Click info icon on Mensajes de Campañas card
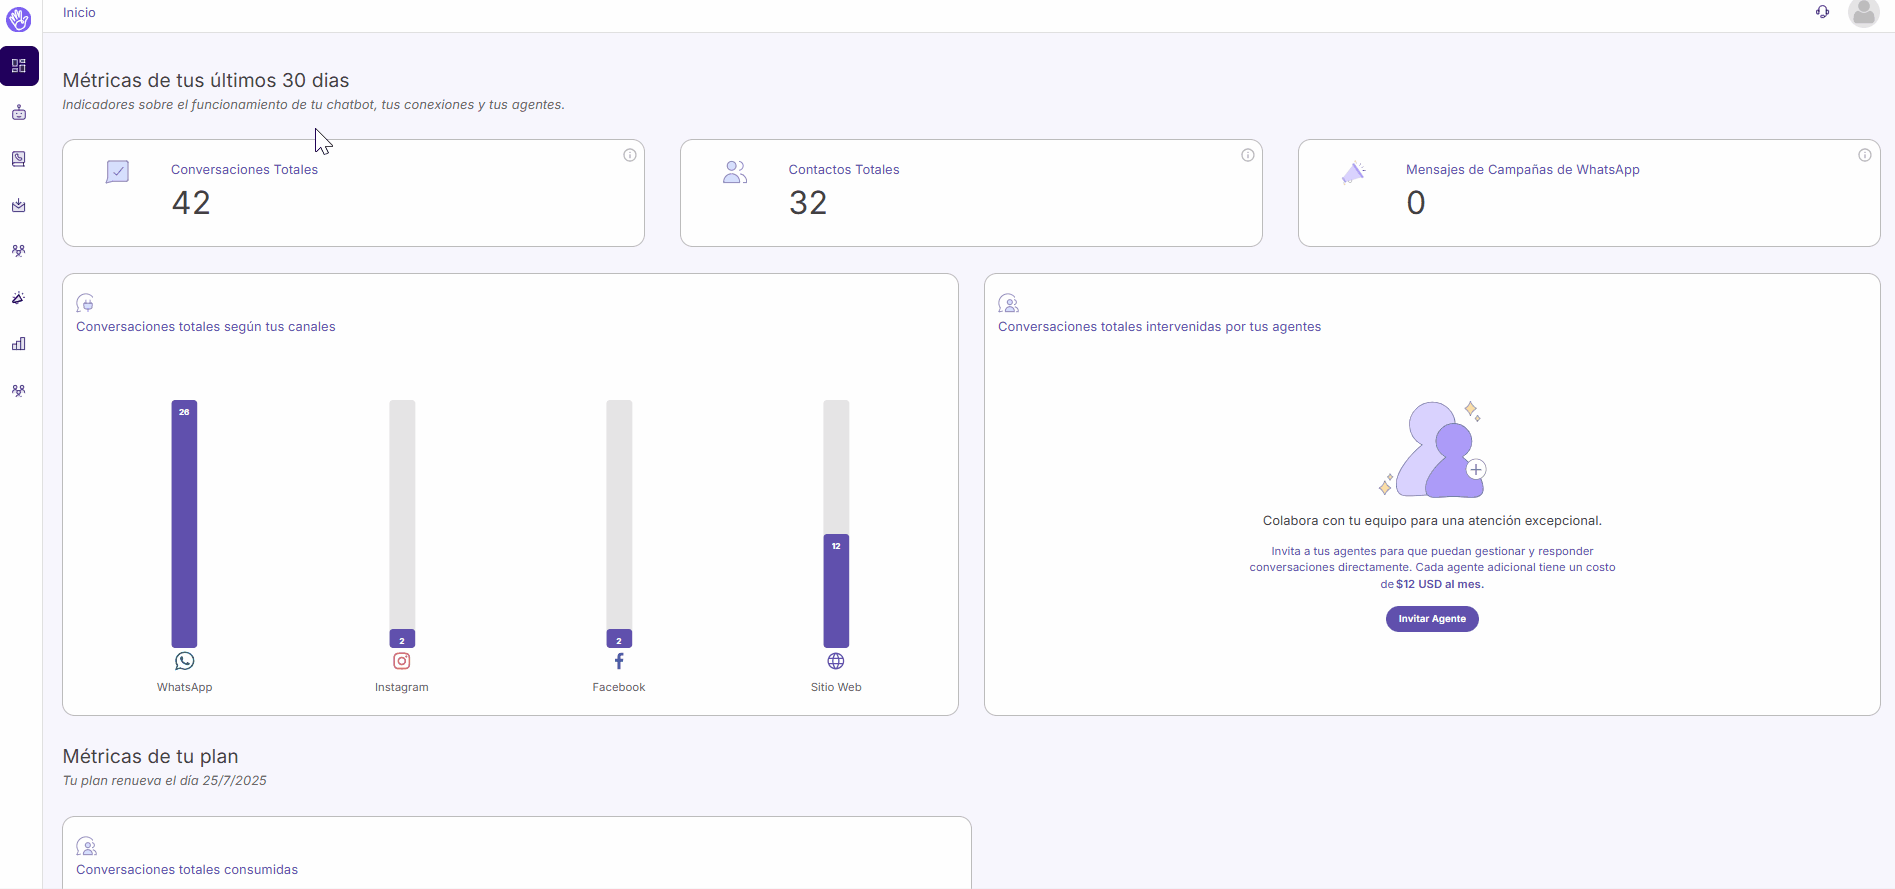 (1865, 155)
